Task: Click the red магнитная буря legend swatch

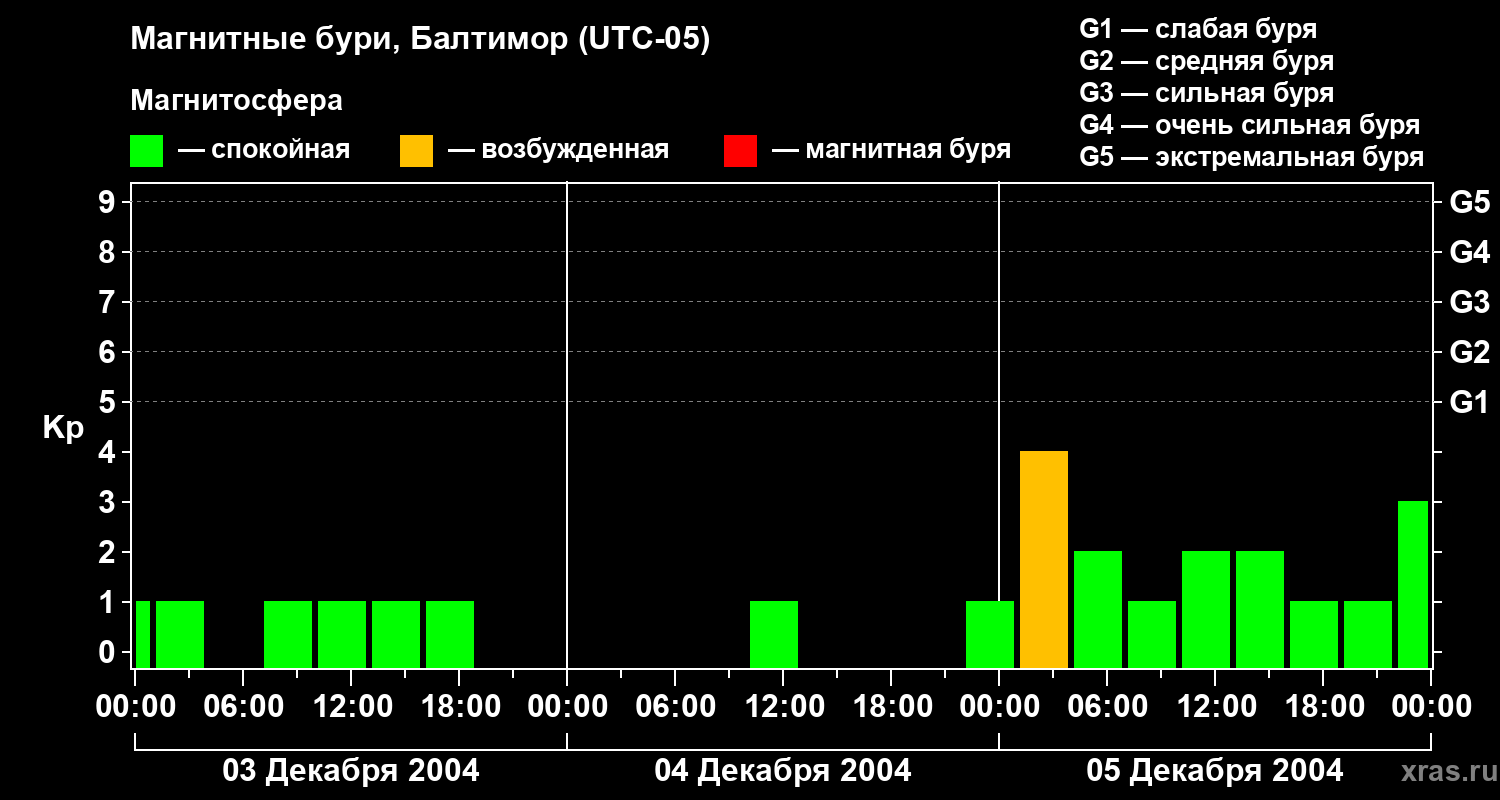Action: (x=740, y=151)
